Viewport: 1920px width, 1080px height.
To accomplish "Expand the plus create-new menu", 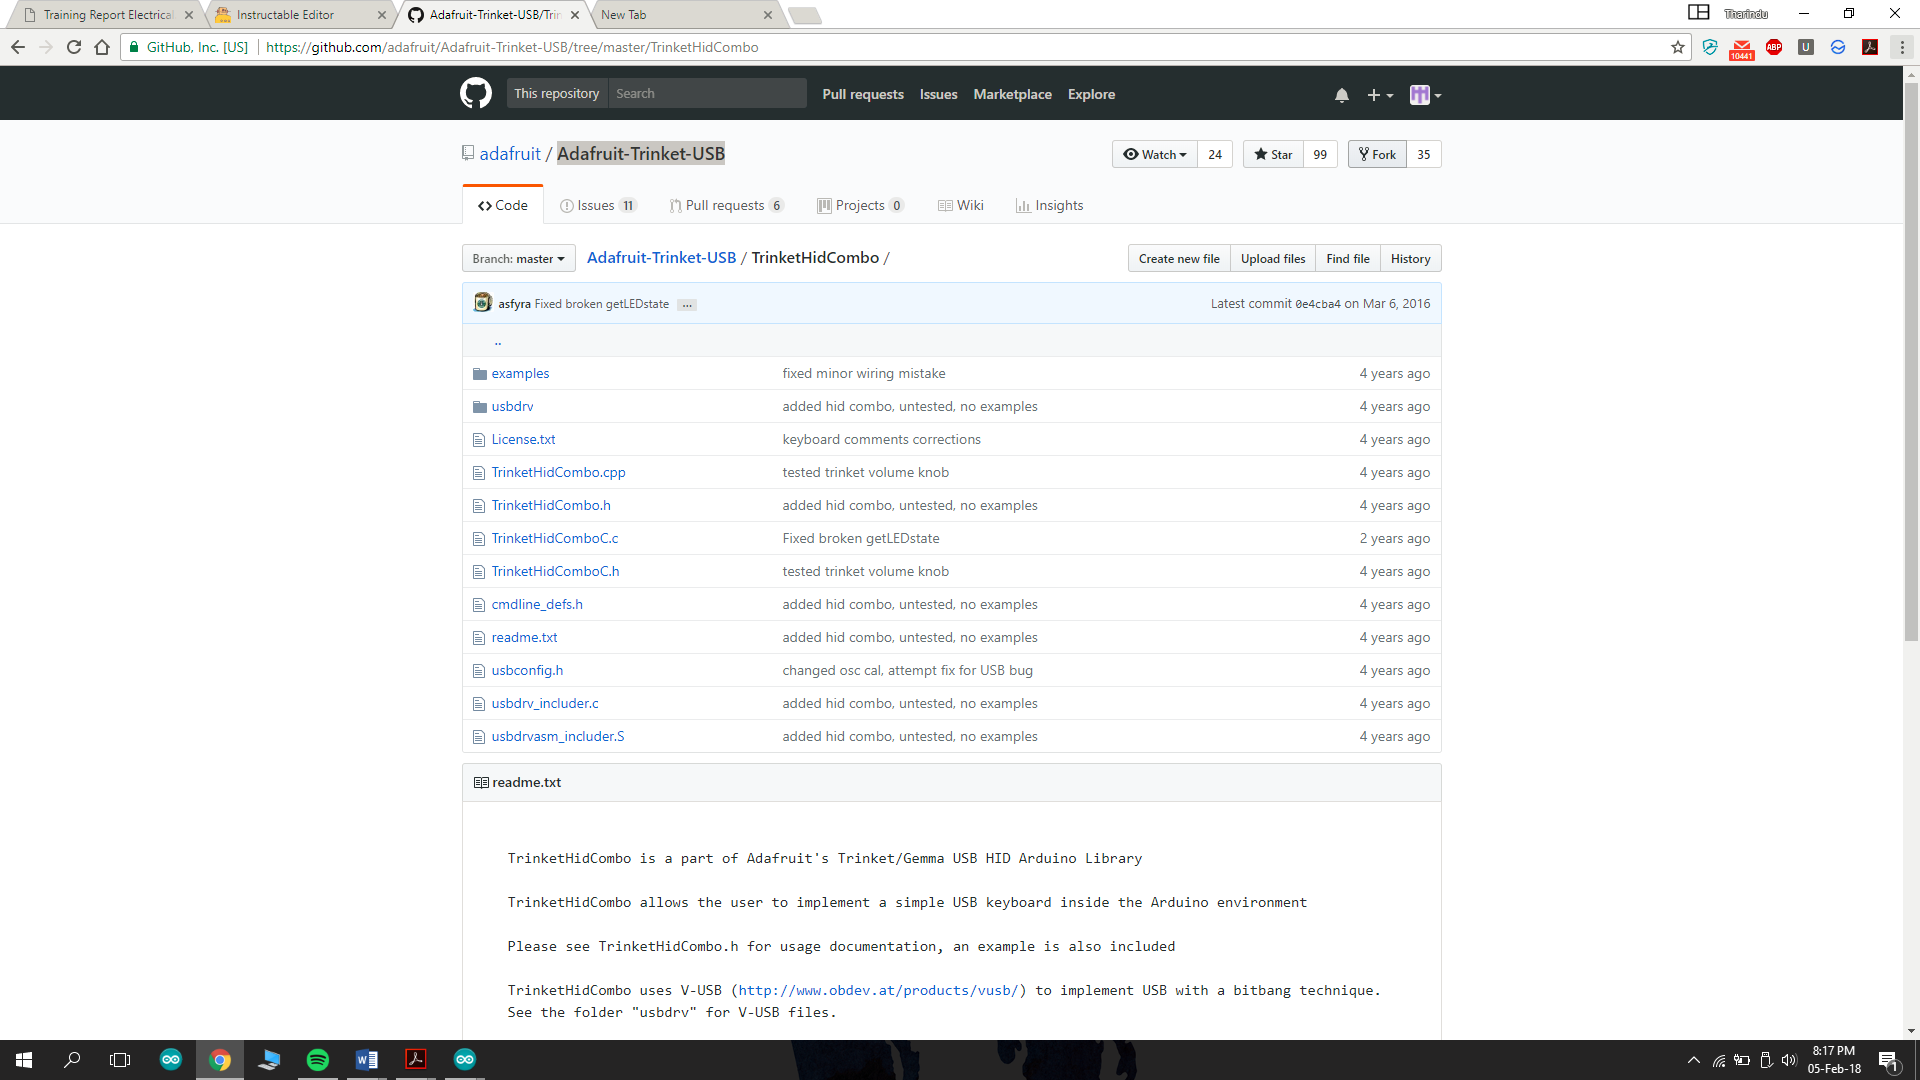I will coord(1379,95).
